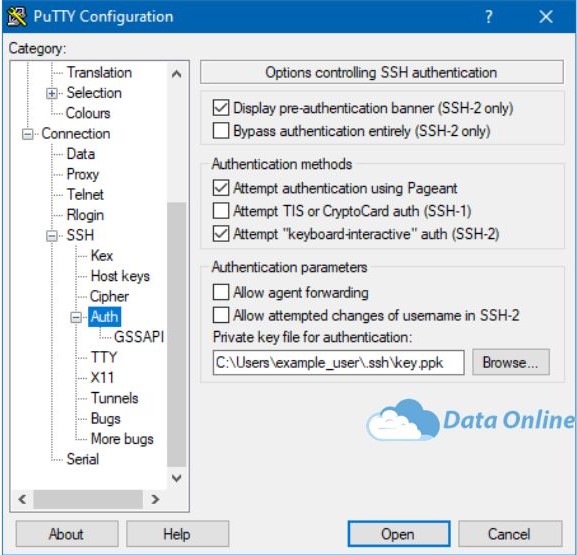Select Translation in category tree
577x555 pixels.
click(99, 73)
